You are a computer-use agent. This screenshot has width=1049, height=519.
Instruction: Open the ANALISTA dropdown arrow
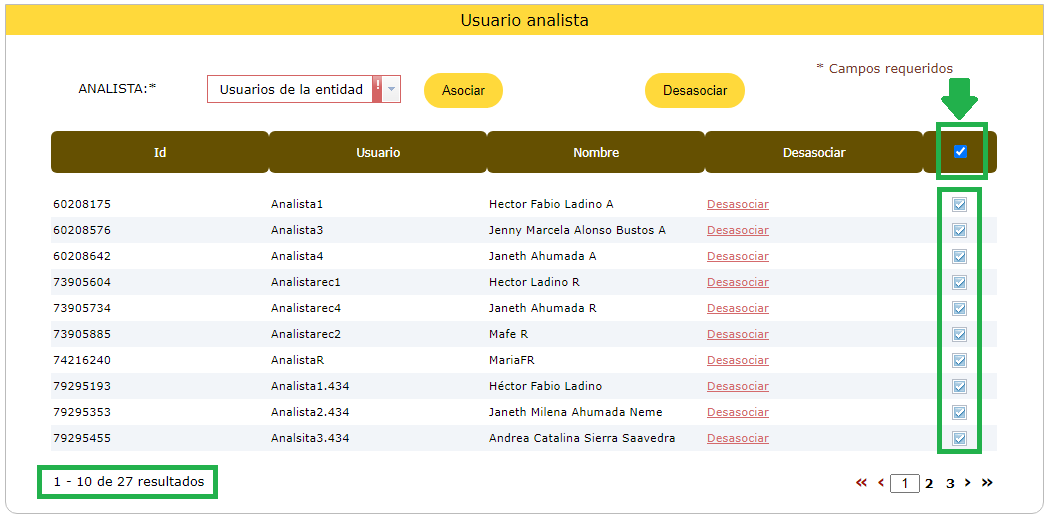click(x=392, y=89)
